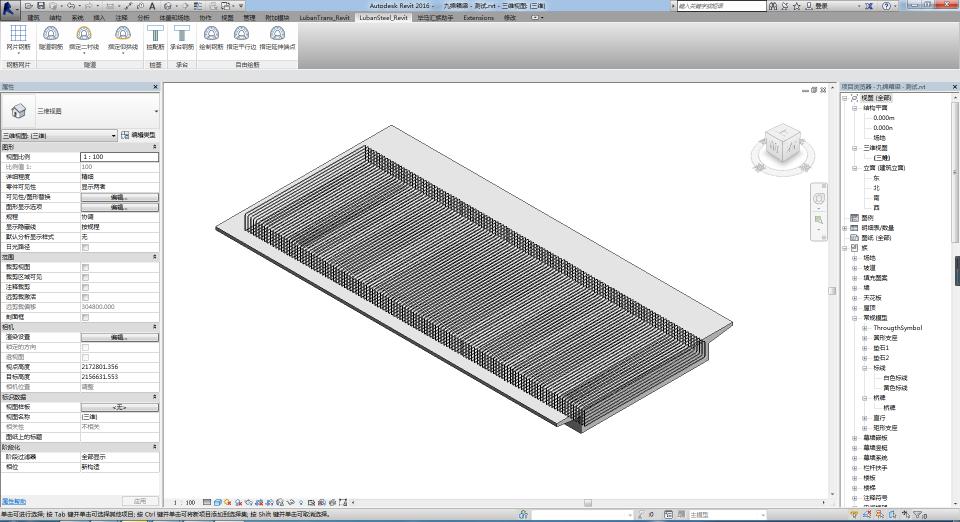Open the Revit application menu button
Screen dimensions: 960x522
pos(9,7)
